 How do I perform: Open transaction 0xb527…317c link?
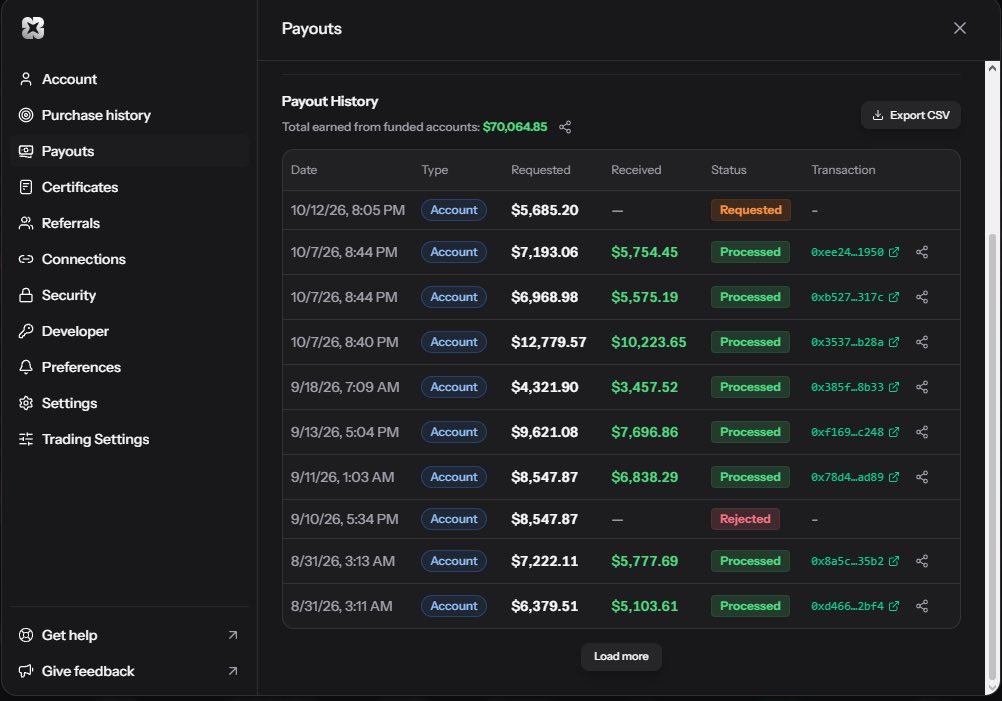[x=855, y=297]
